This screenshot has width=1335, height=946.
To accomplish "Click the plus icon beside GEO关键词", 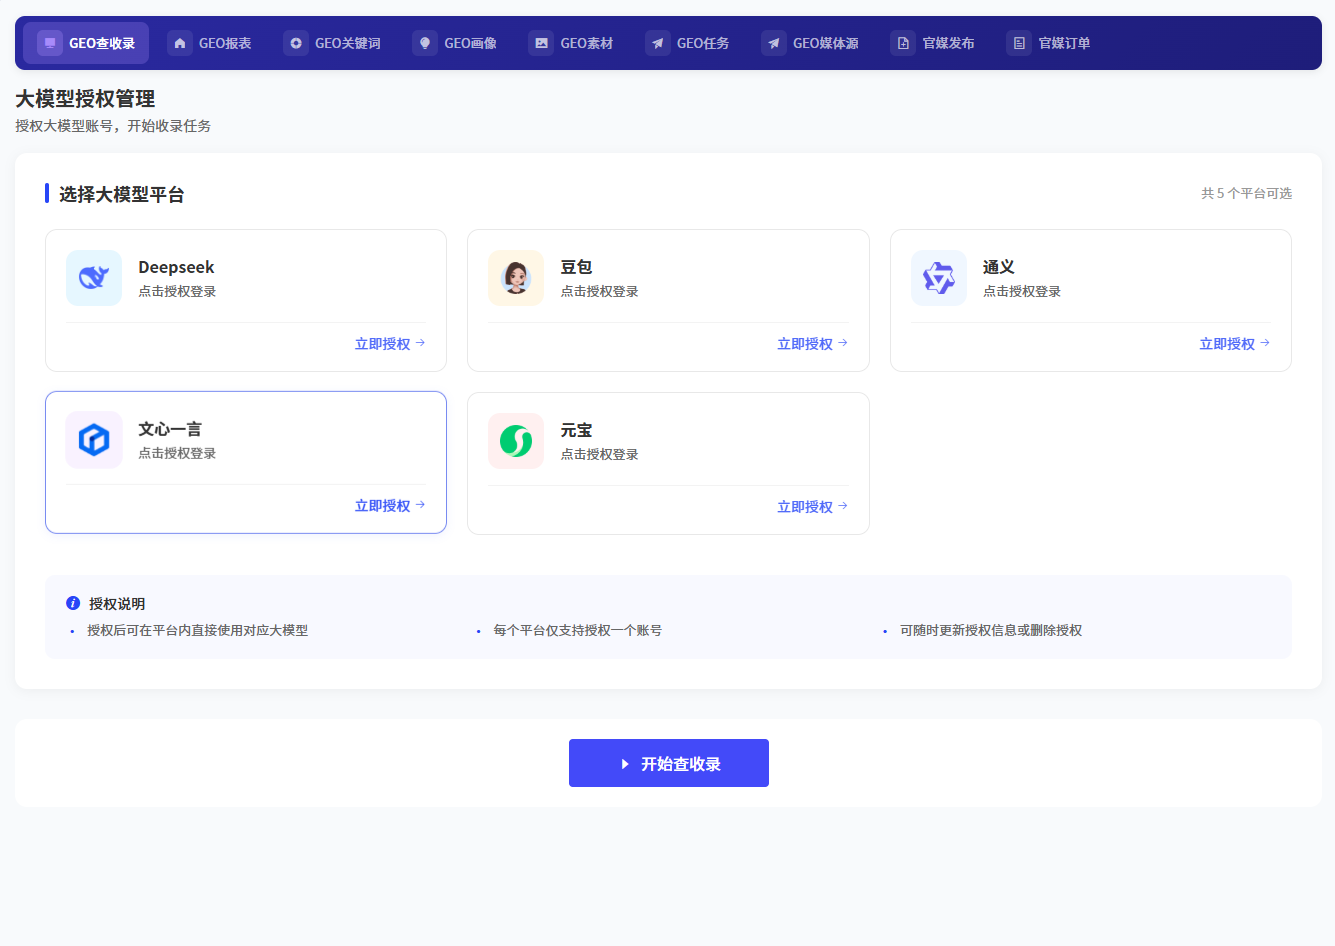I will point(296,43).
